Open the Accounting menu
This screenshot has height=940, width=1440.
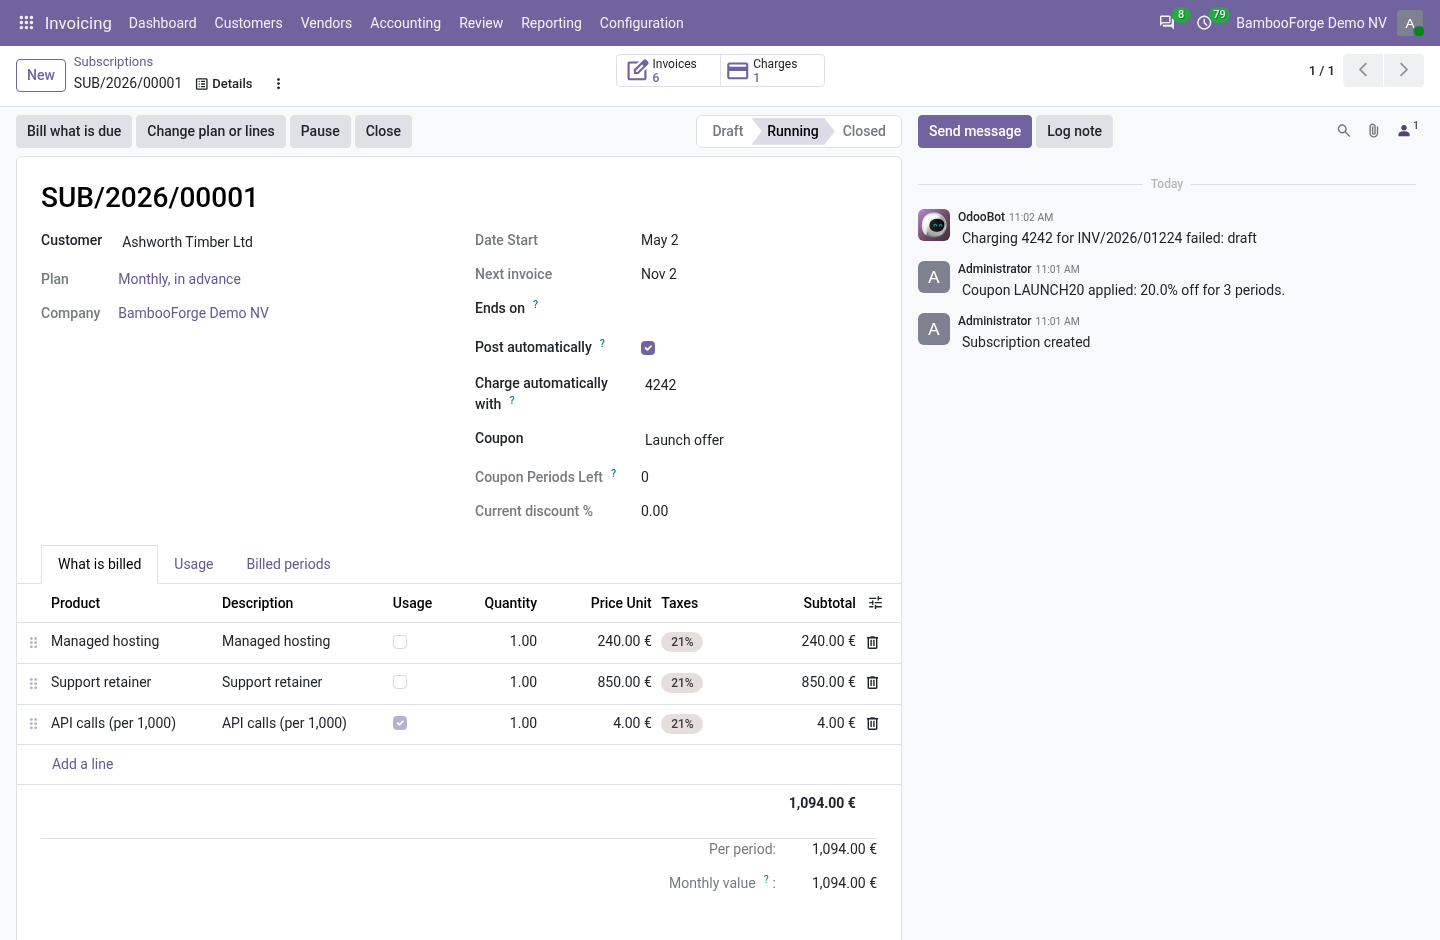point(405,23)
